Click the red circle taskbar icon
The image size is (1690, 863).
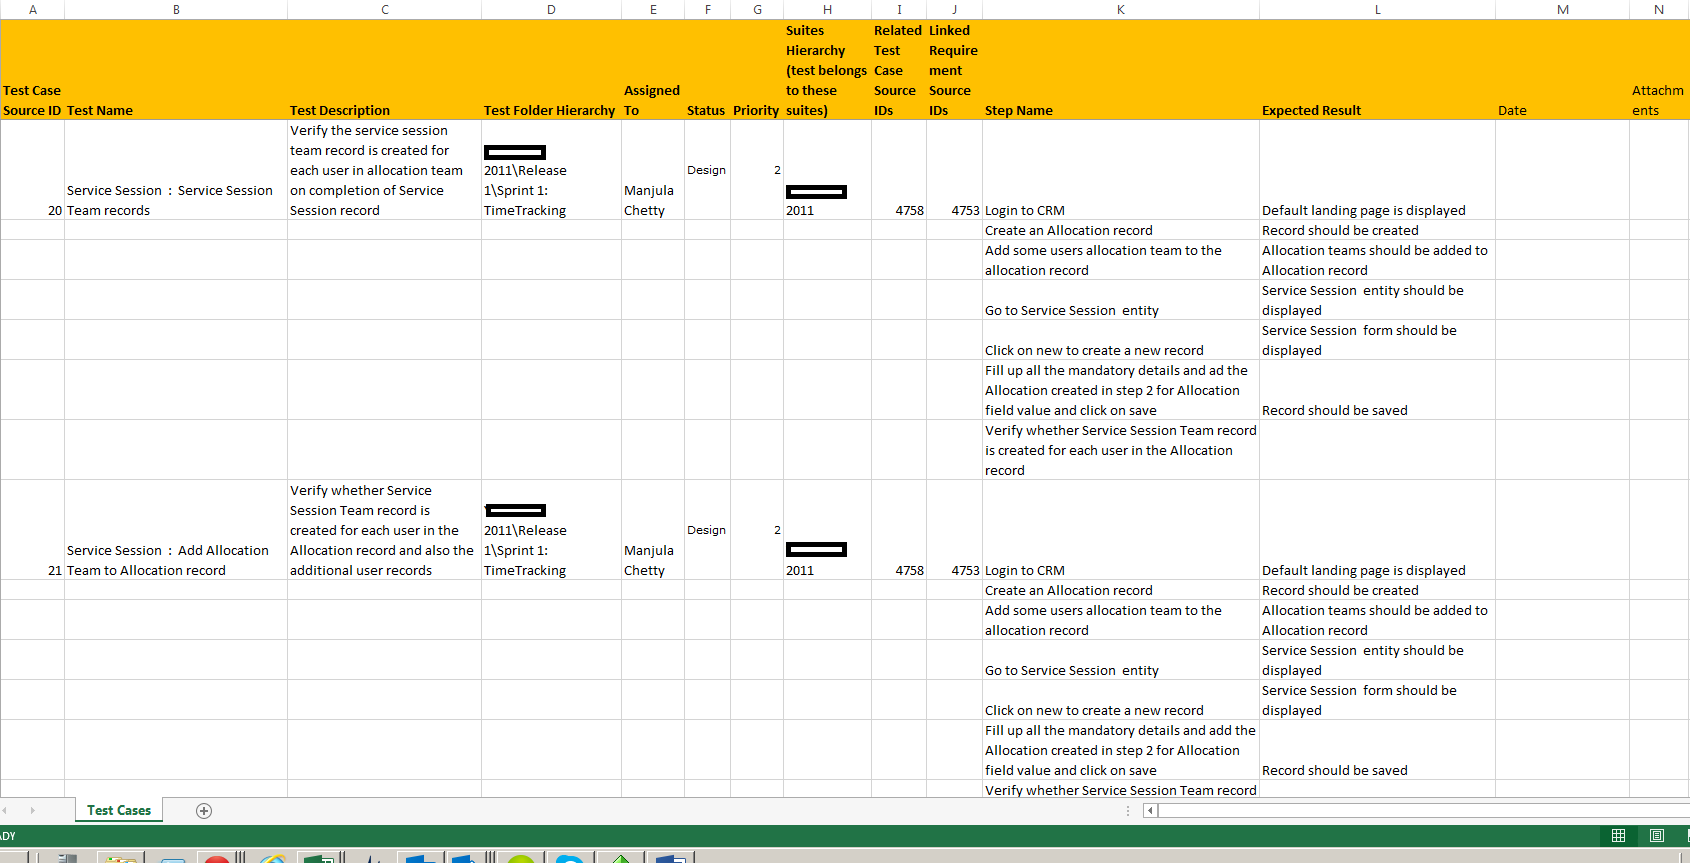216,858
